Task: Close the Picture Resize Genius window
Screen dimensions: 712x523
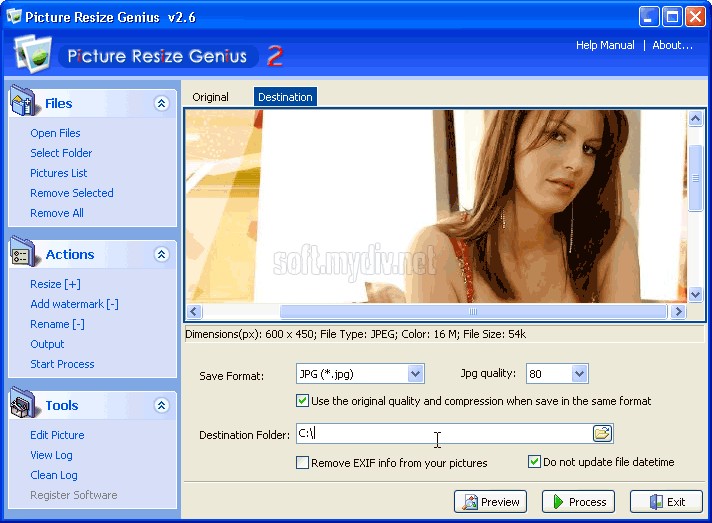Action: 695,17
